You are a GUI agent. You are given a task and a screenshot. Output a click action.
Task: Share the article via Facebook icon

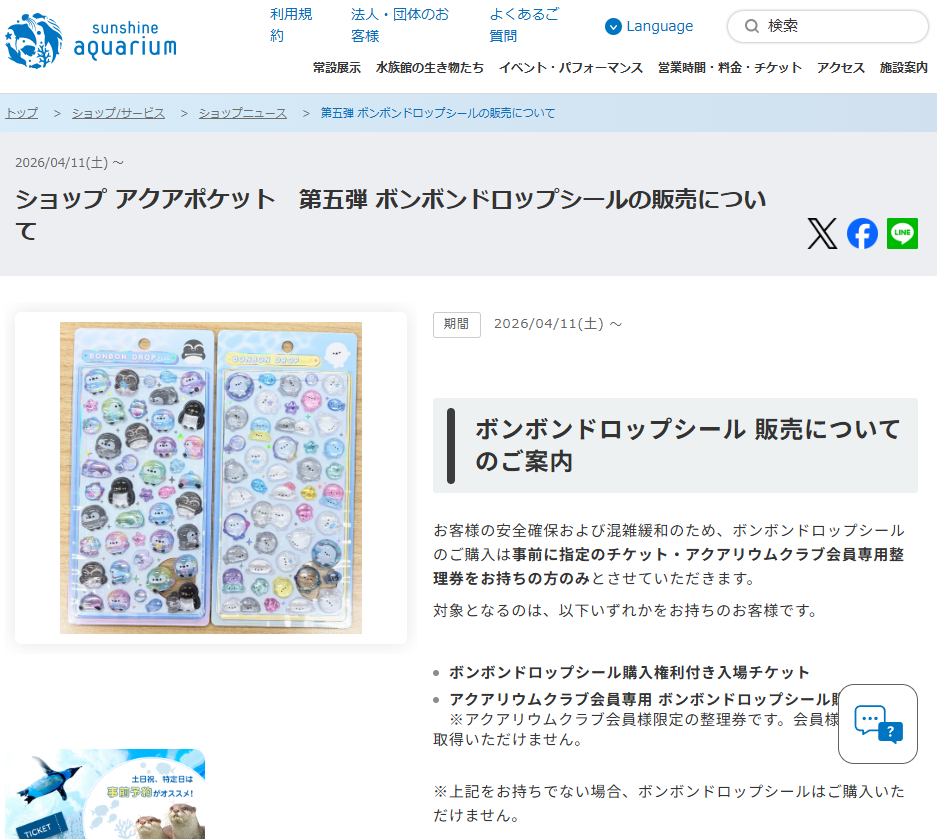(862, 234)
